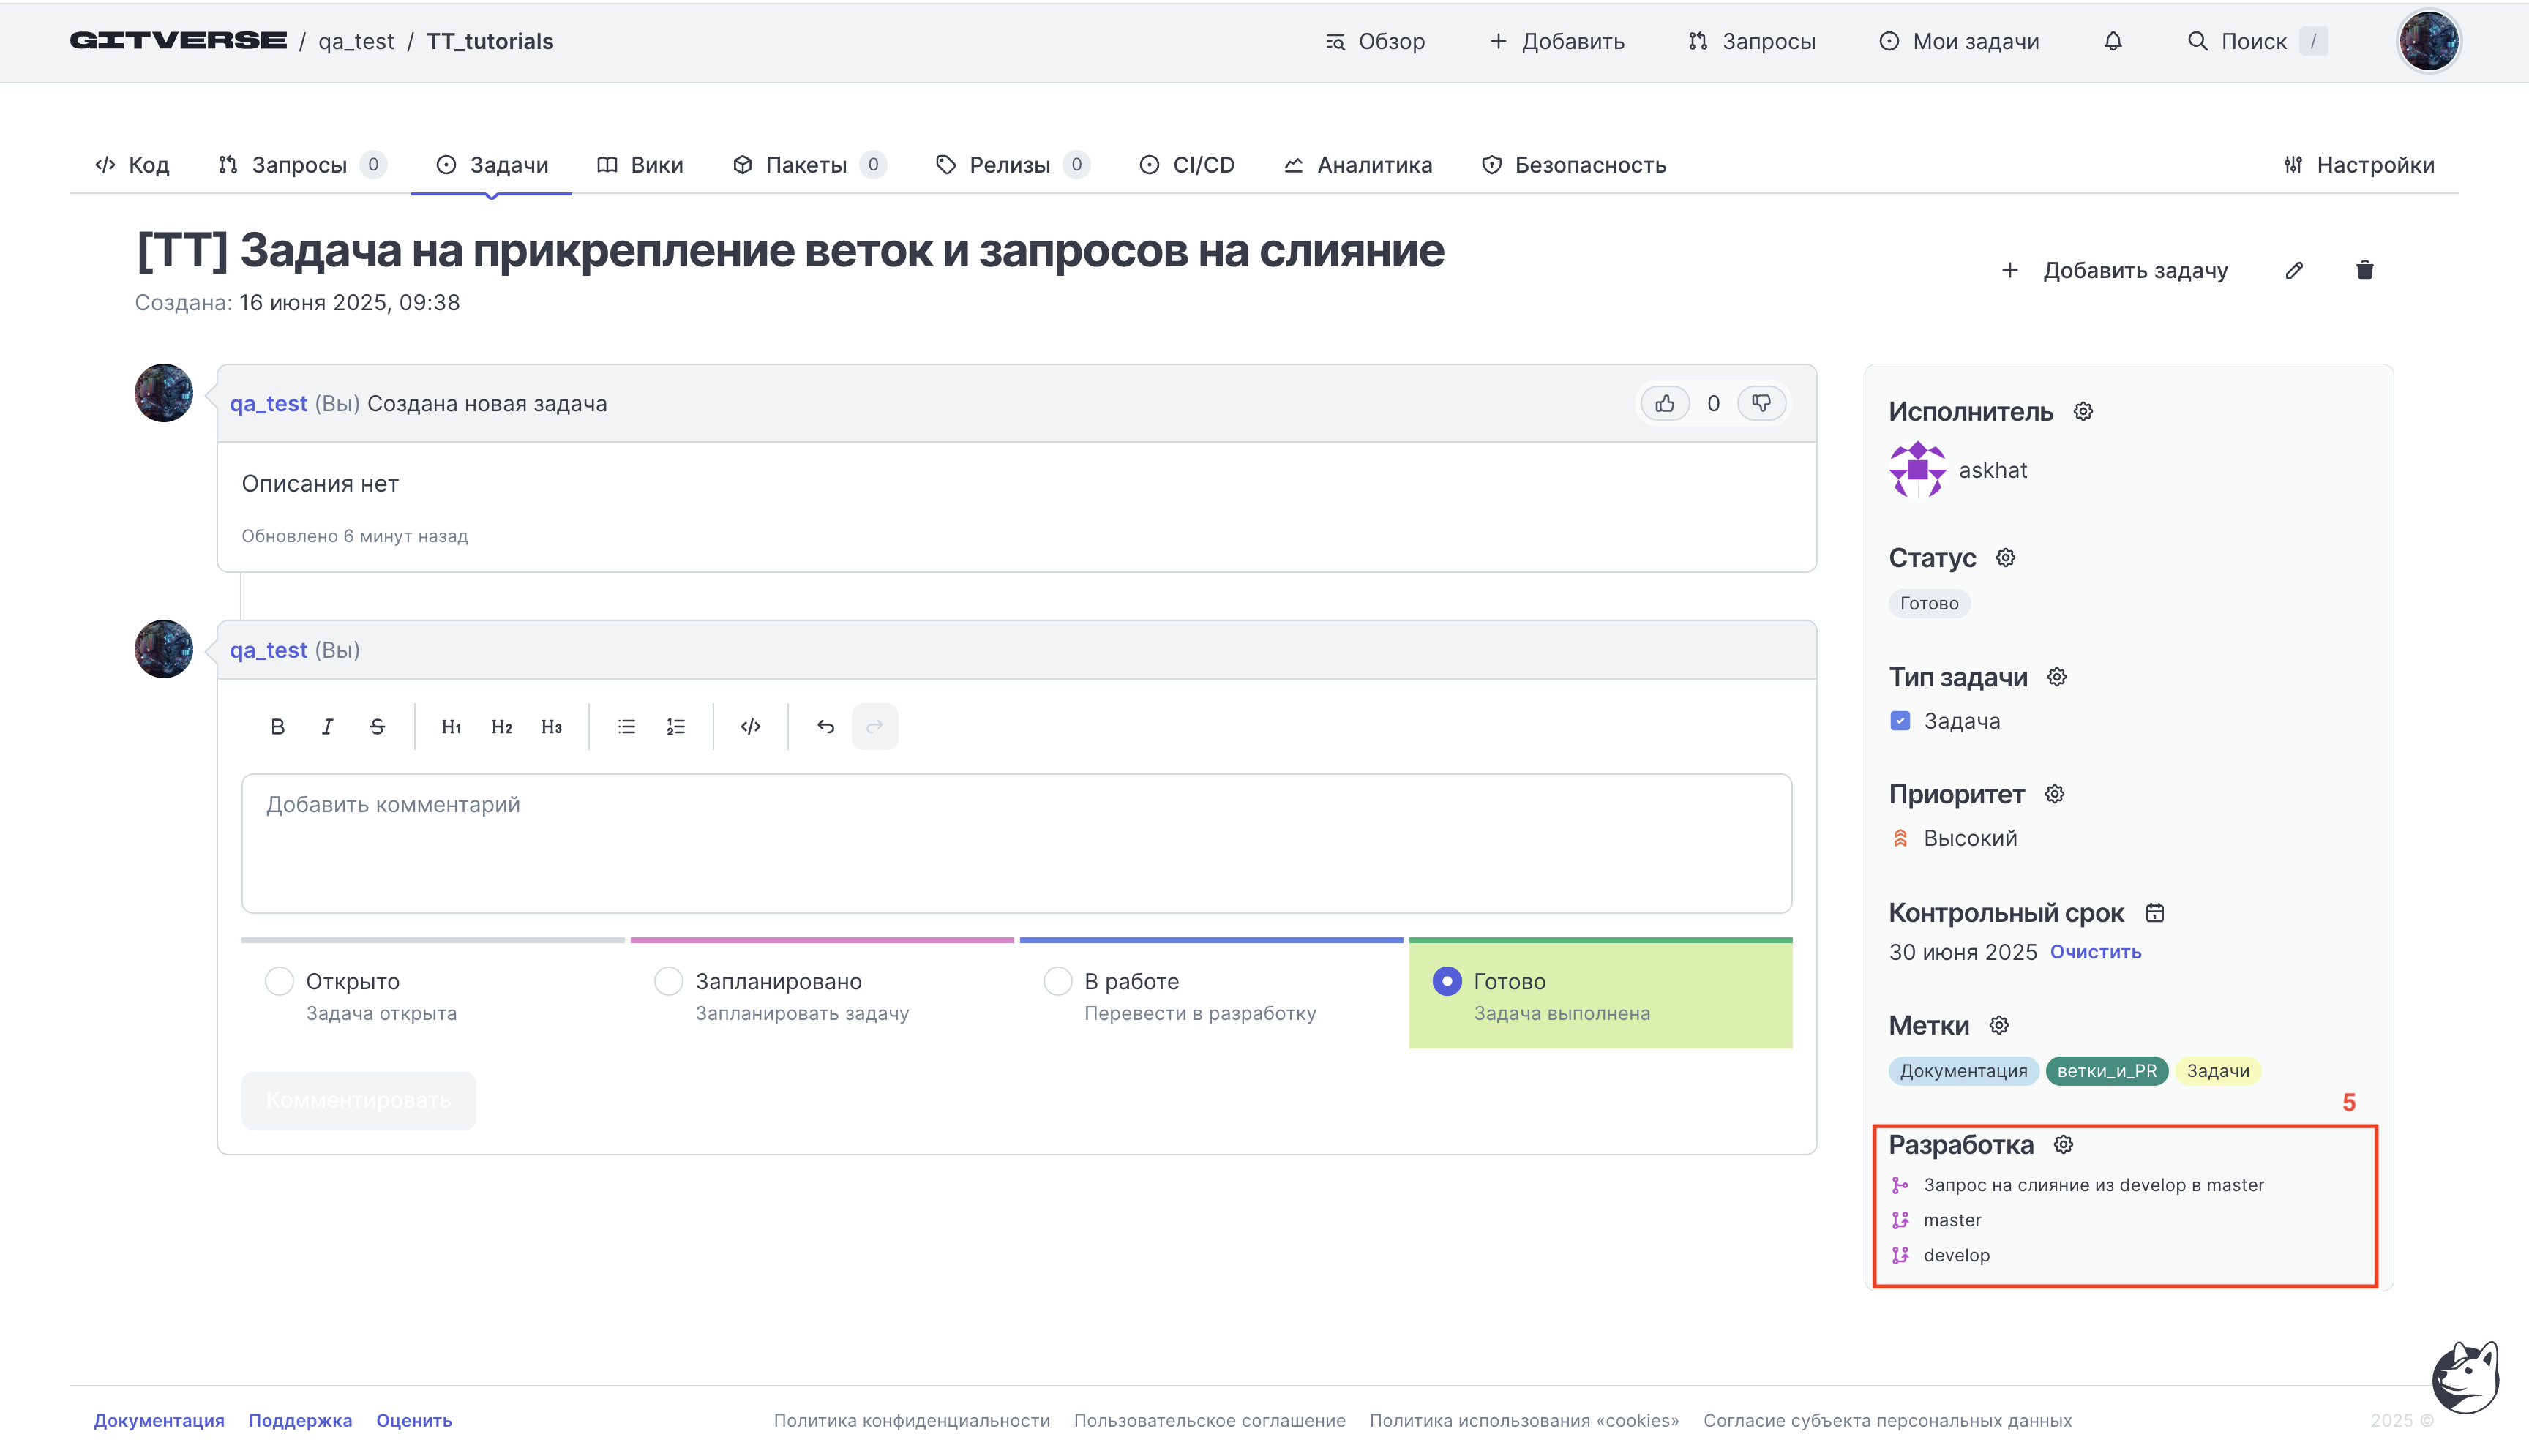Open Поддержка footer link
Viewport: 2529px width, 1456px height.
click(x=300, y=1420)
